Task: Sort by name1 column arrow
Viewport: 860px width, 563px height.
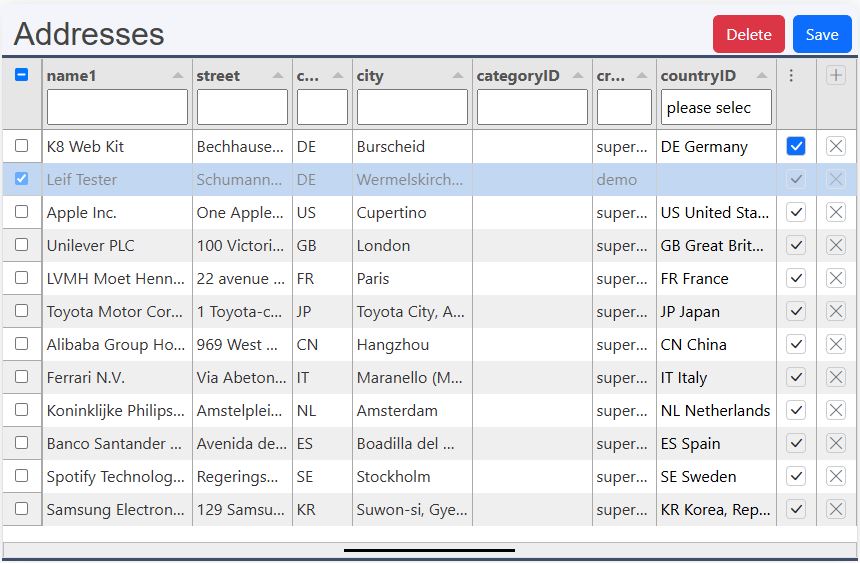Action: [178, 76]
